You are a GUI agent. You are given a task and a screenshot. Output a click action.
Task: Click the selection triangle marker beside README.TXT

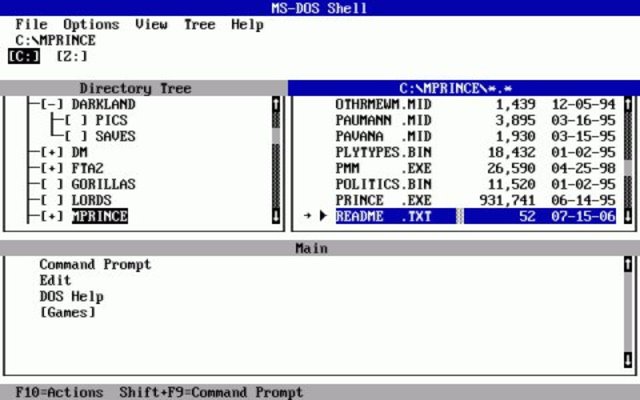(323, 216)
